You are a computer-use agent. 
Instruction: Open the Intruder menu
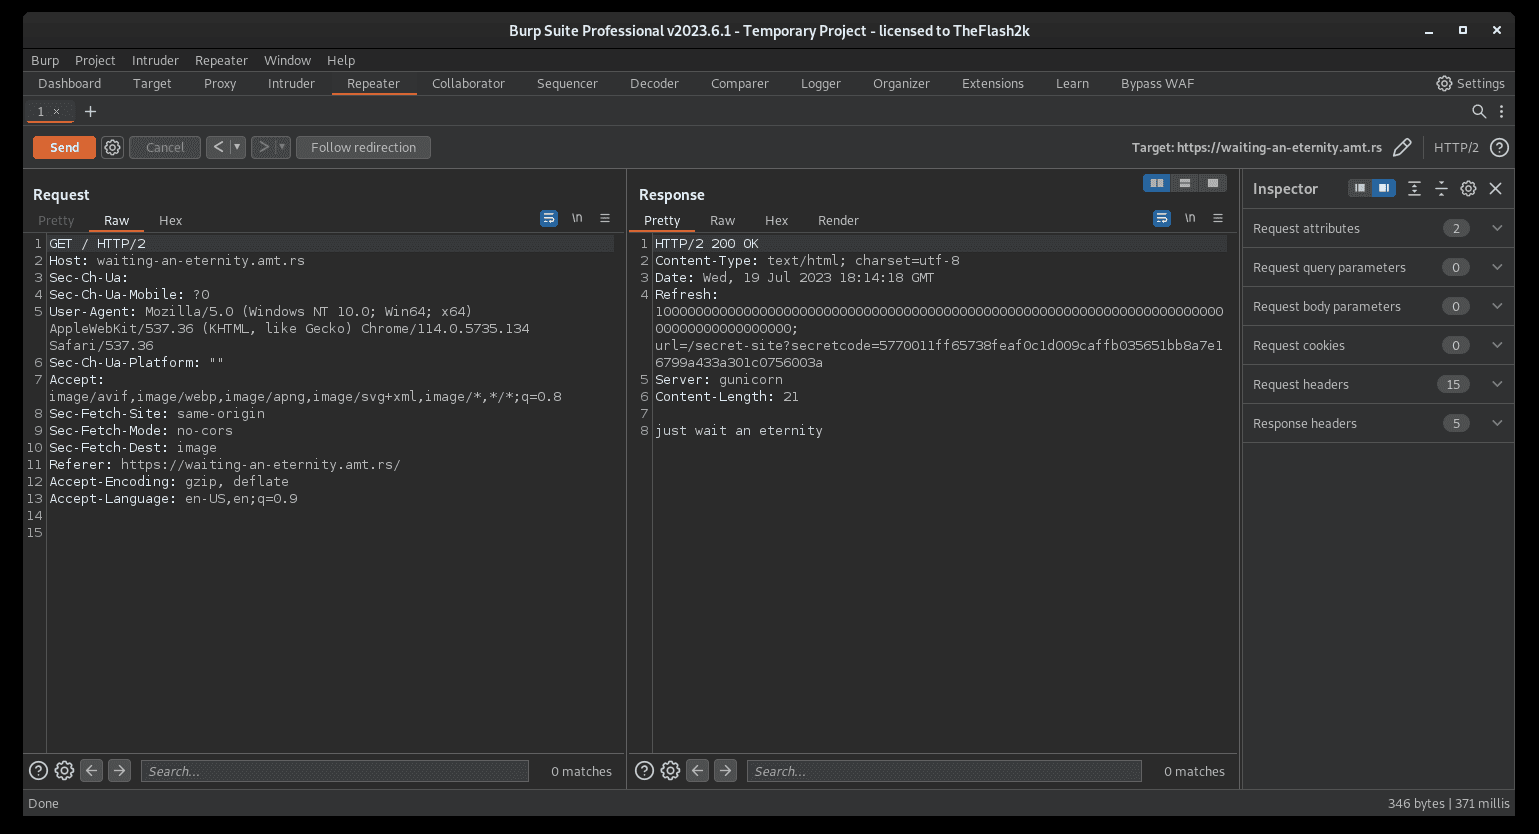[155, 60]
